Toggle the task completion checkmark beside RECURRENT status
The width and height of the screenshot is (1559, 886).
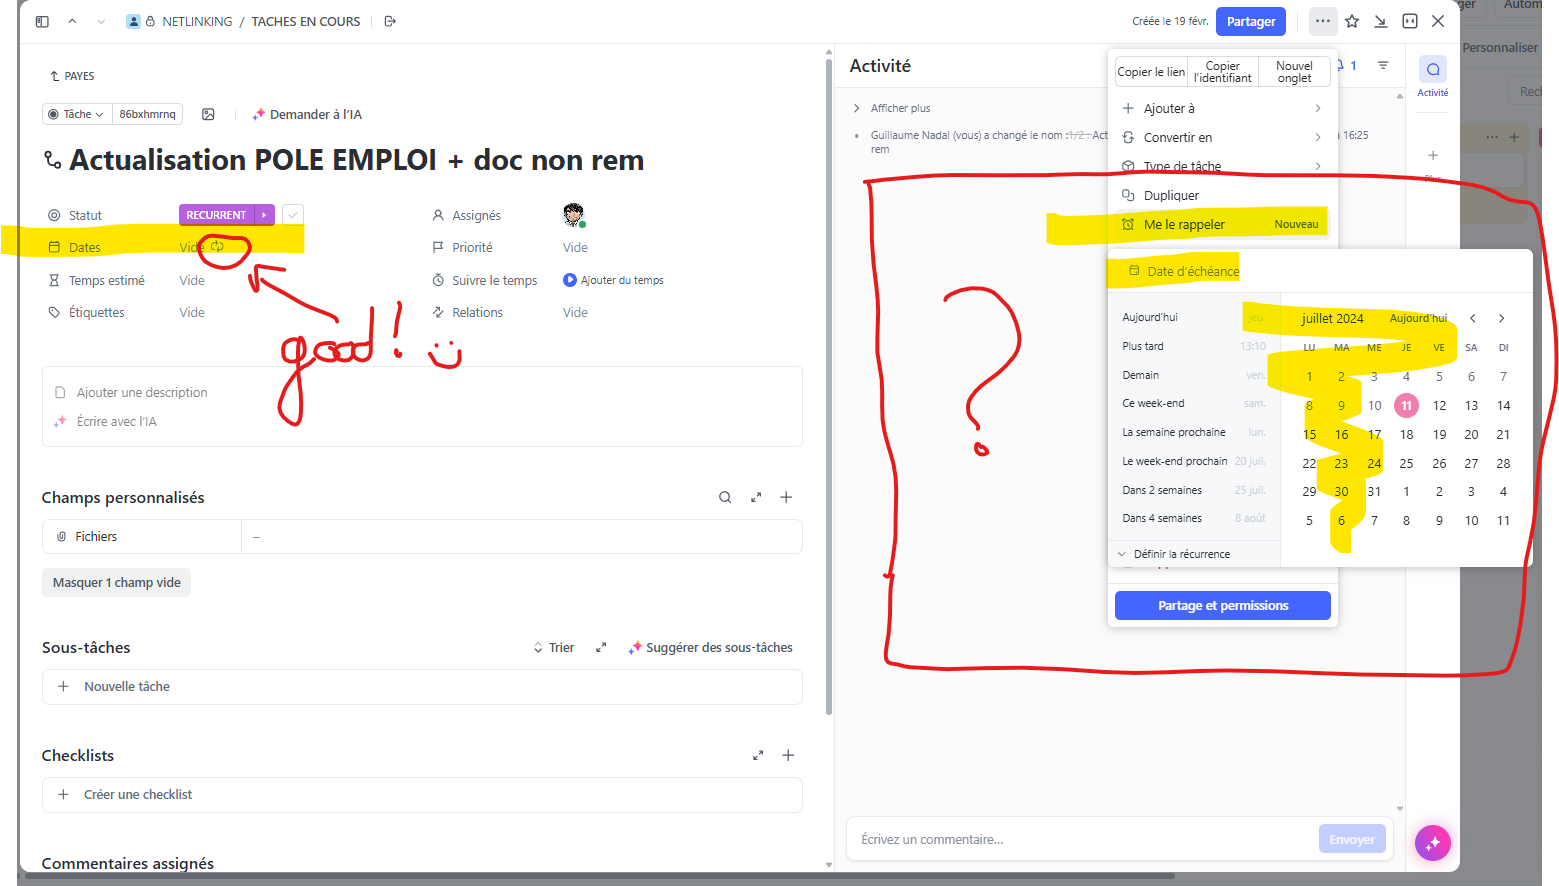[x=292, y=214]
